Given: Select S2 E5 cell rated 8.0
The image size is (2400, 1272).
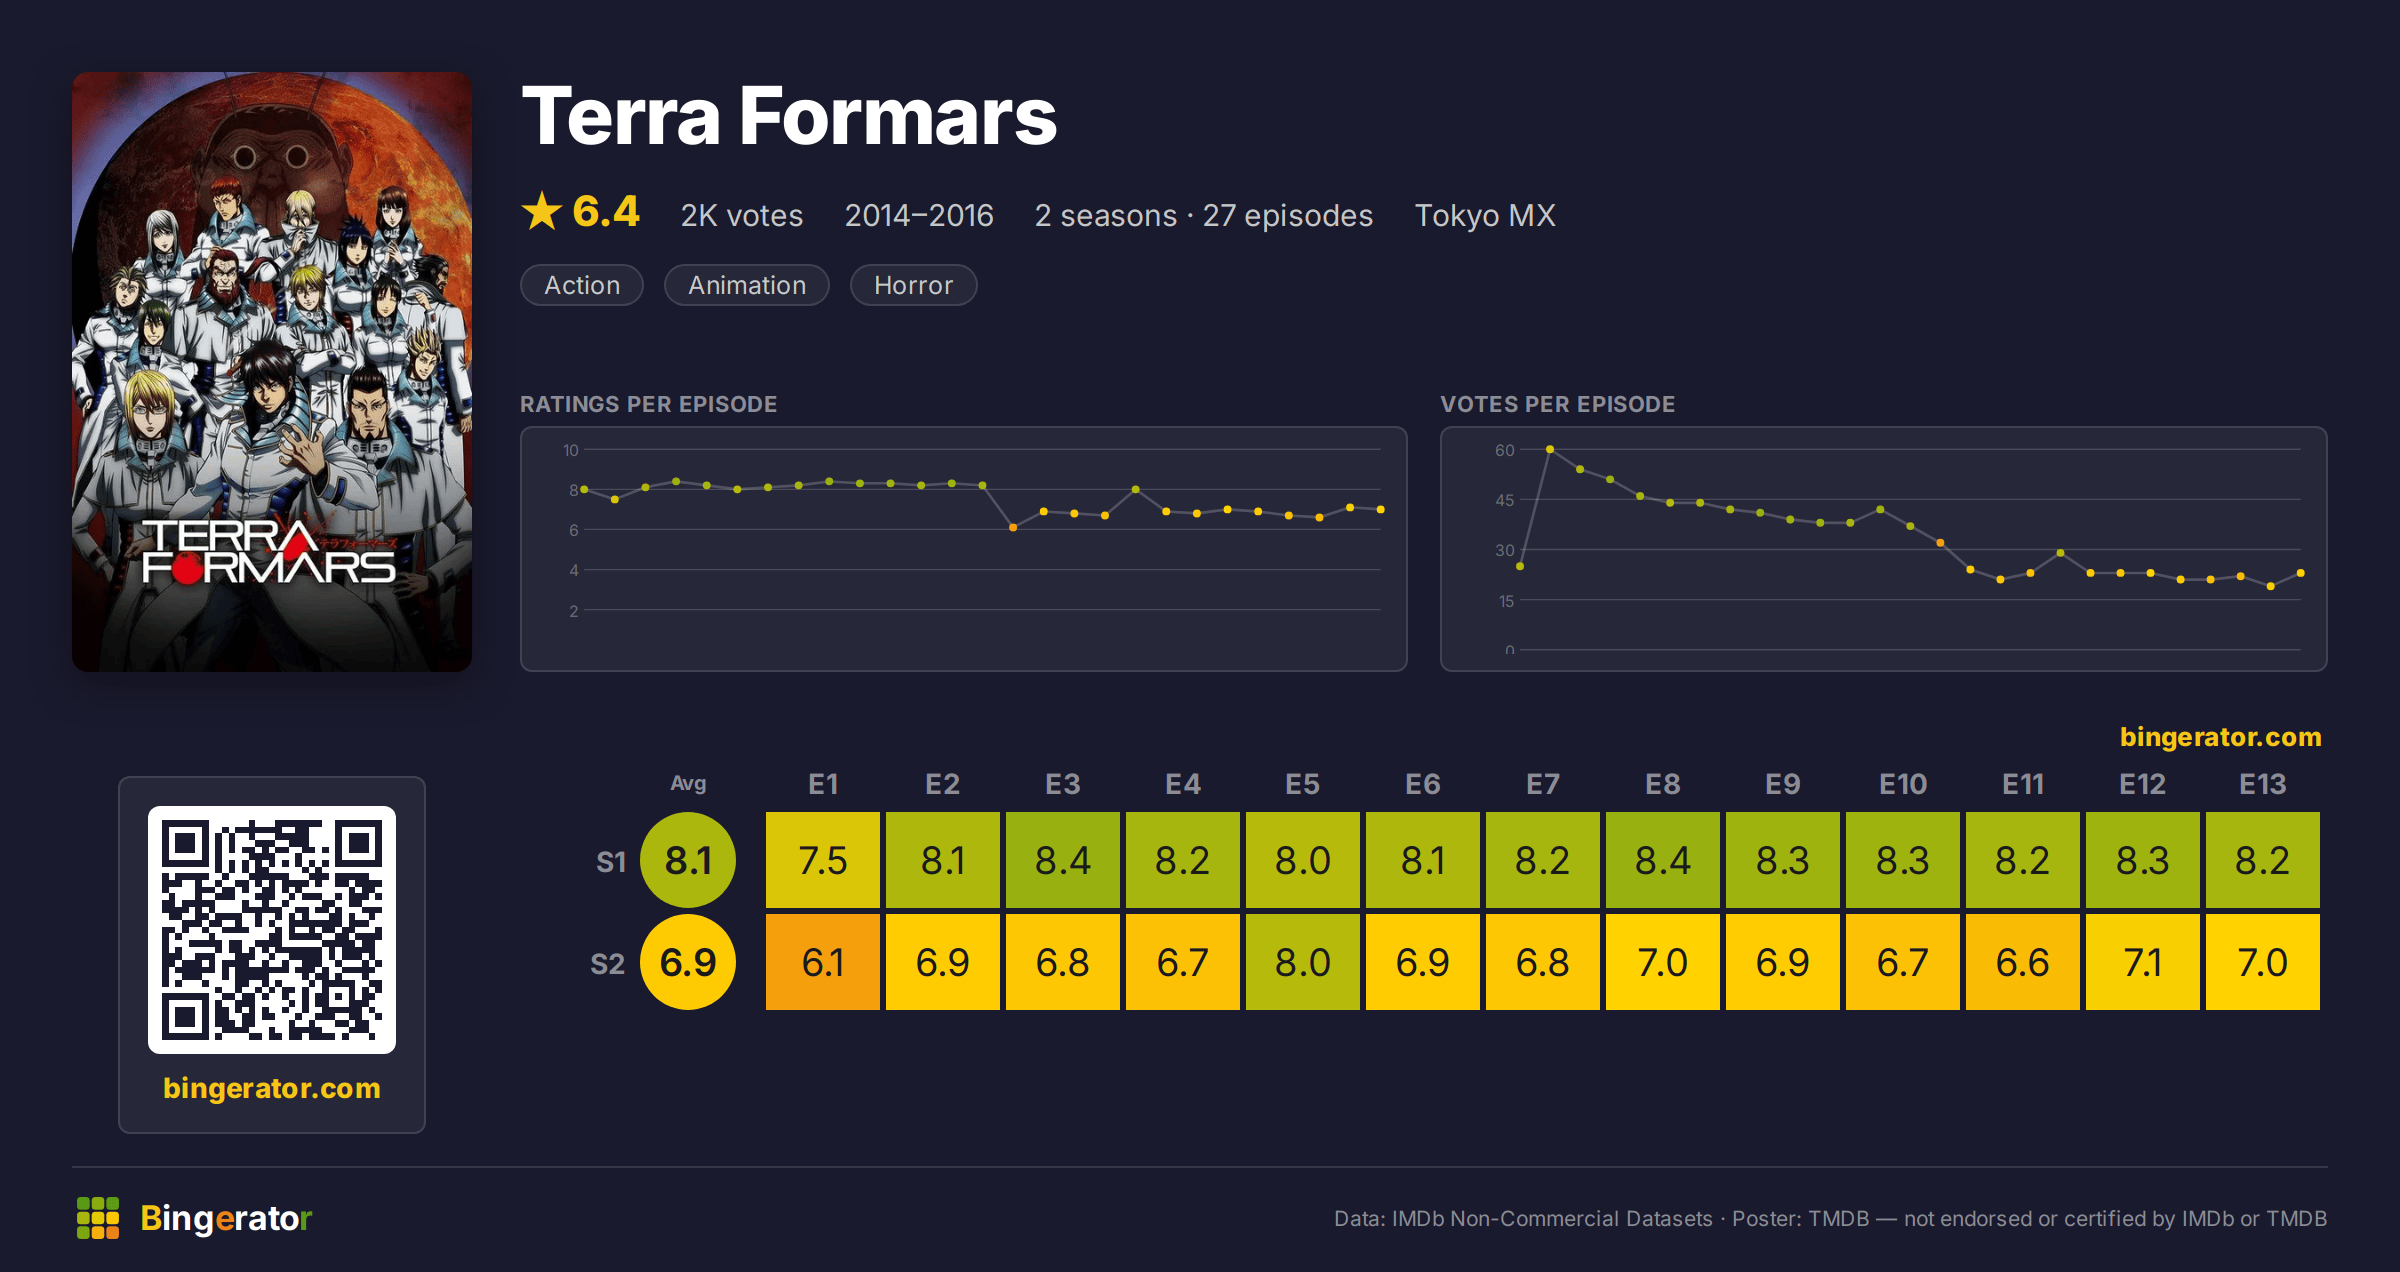Looking at the screenshot, I should (x=1303, y=962).
